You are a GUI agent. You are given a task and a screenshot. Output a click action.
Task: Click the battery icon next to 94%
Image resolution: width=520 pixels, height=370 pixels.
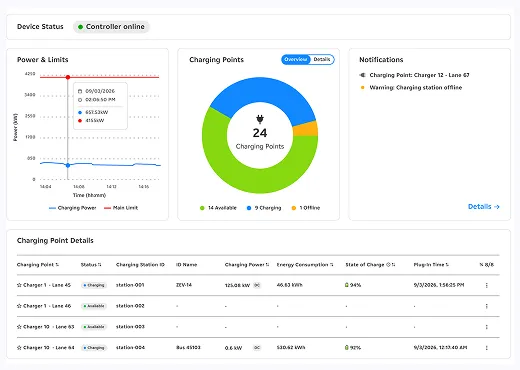point(347,285)
